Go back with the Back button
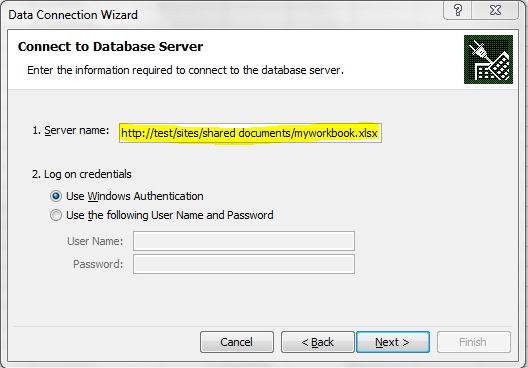 click(x=318, y=342)
